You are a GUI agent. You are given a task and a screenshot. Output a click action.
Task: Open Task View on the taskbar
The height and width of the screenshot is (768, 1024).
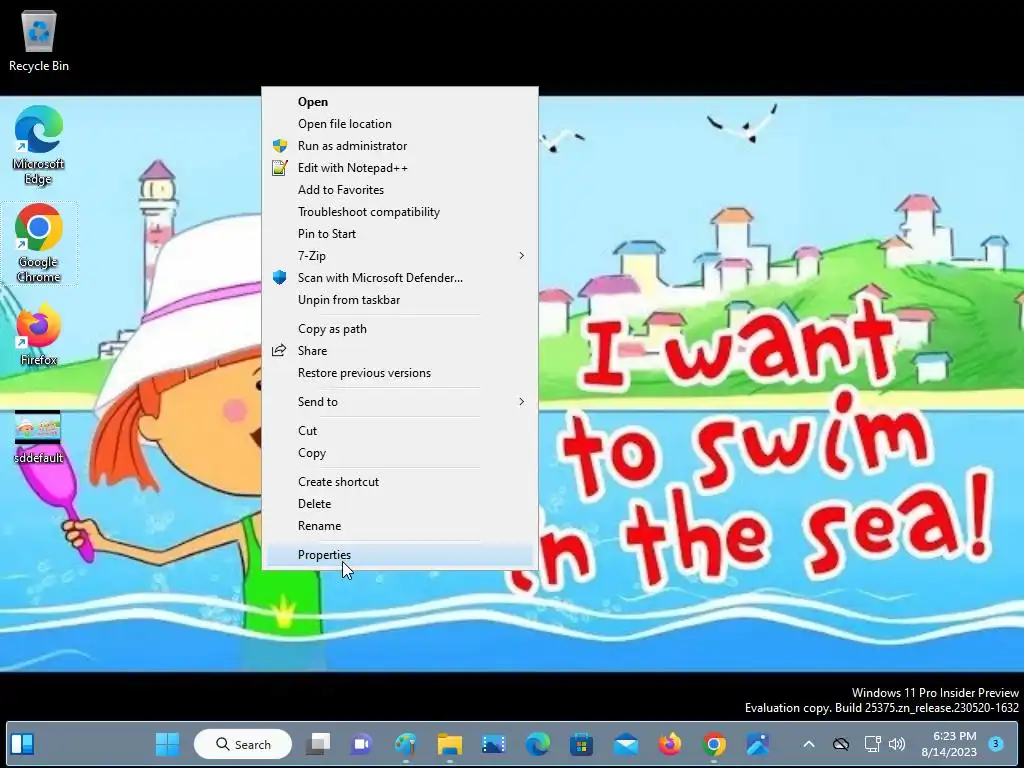[319, 744]
